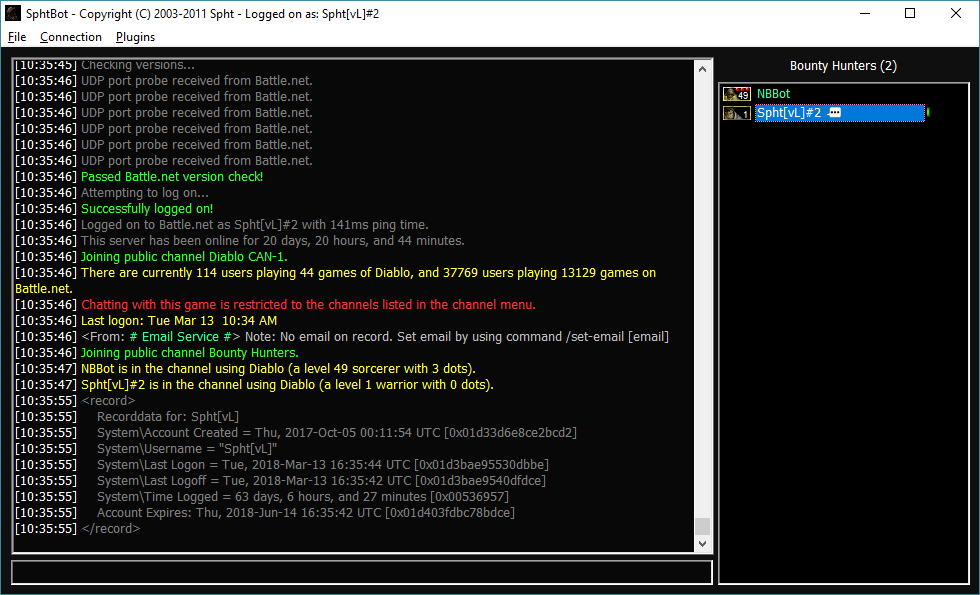Viewport: 980px width, 595px height.
Task: Click the red 'Chatting with this game is restricted' line
Action: coord(308,305)
